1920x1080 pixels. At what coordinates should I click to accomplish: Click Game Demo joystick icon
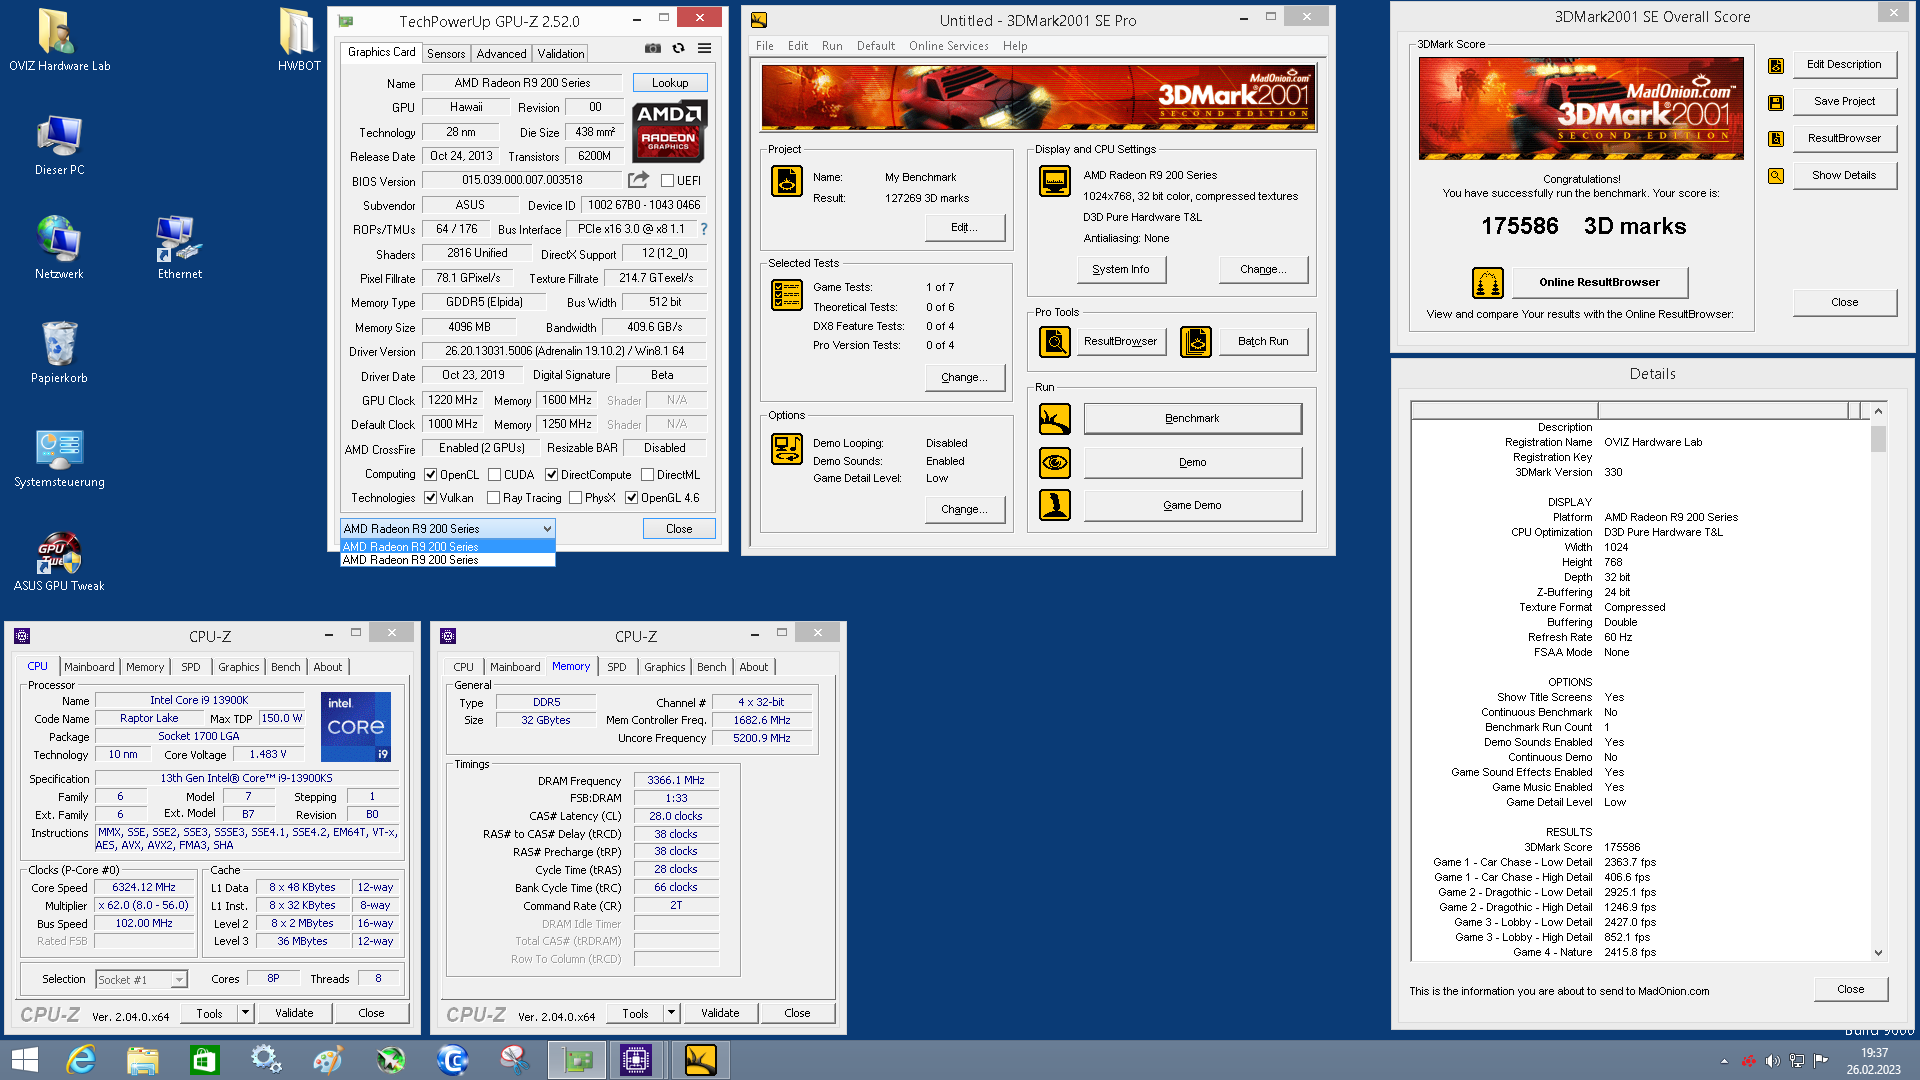(x=1055, y=505)
